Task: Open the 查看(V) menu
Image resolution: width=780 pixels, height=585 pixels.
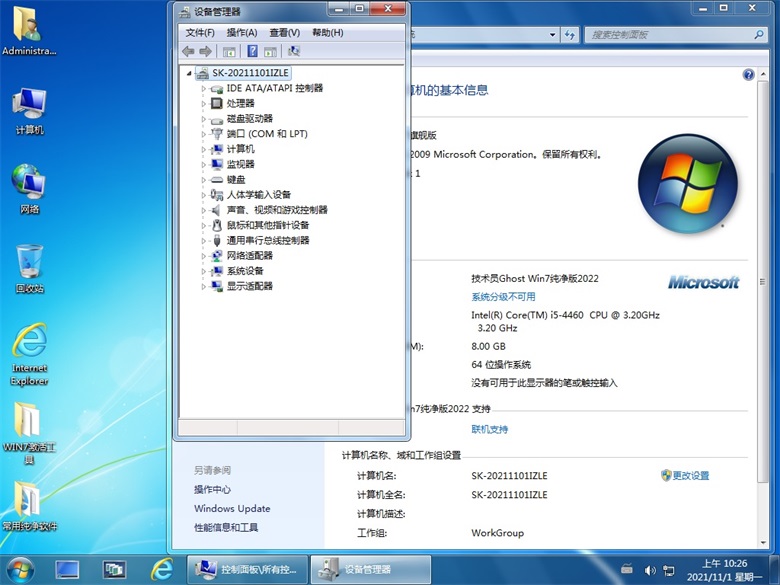Action: point(284,32)
